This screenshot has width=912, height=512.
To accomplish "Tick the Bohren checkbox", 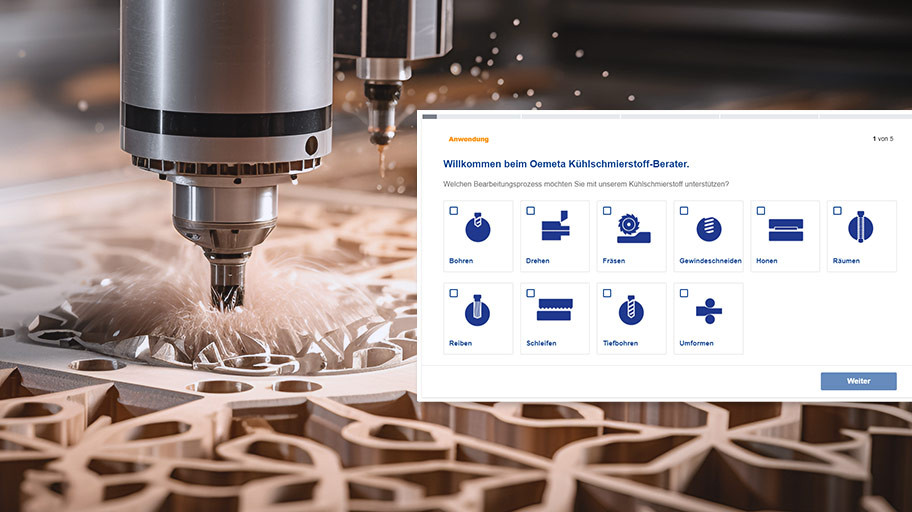I will [x=454, y=211].
